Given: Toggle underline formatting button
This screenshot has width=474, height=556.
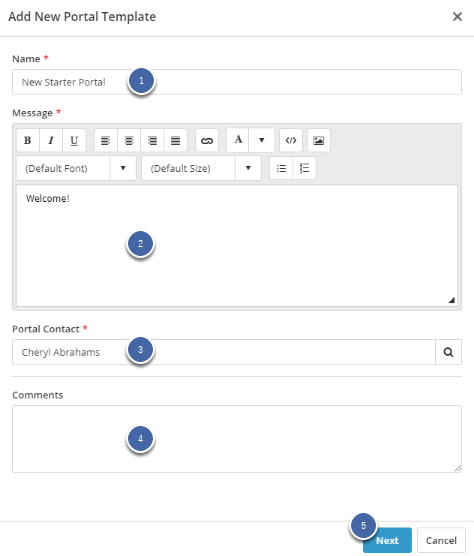Looking at the screenshot, I should [74, 140].
